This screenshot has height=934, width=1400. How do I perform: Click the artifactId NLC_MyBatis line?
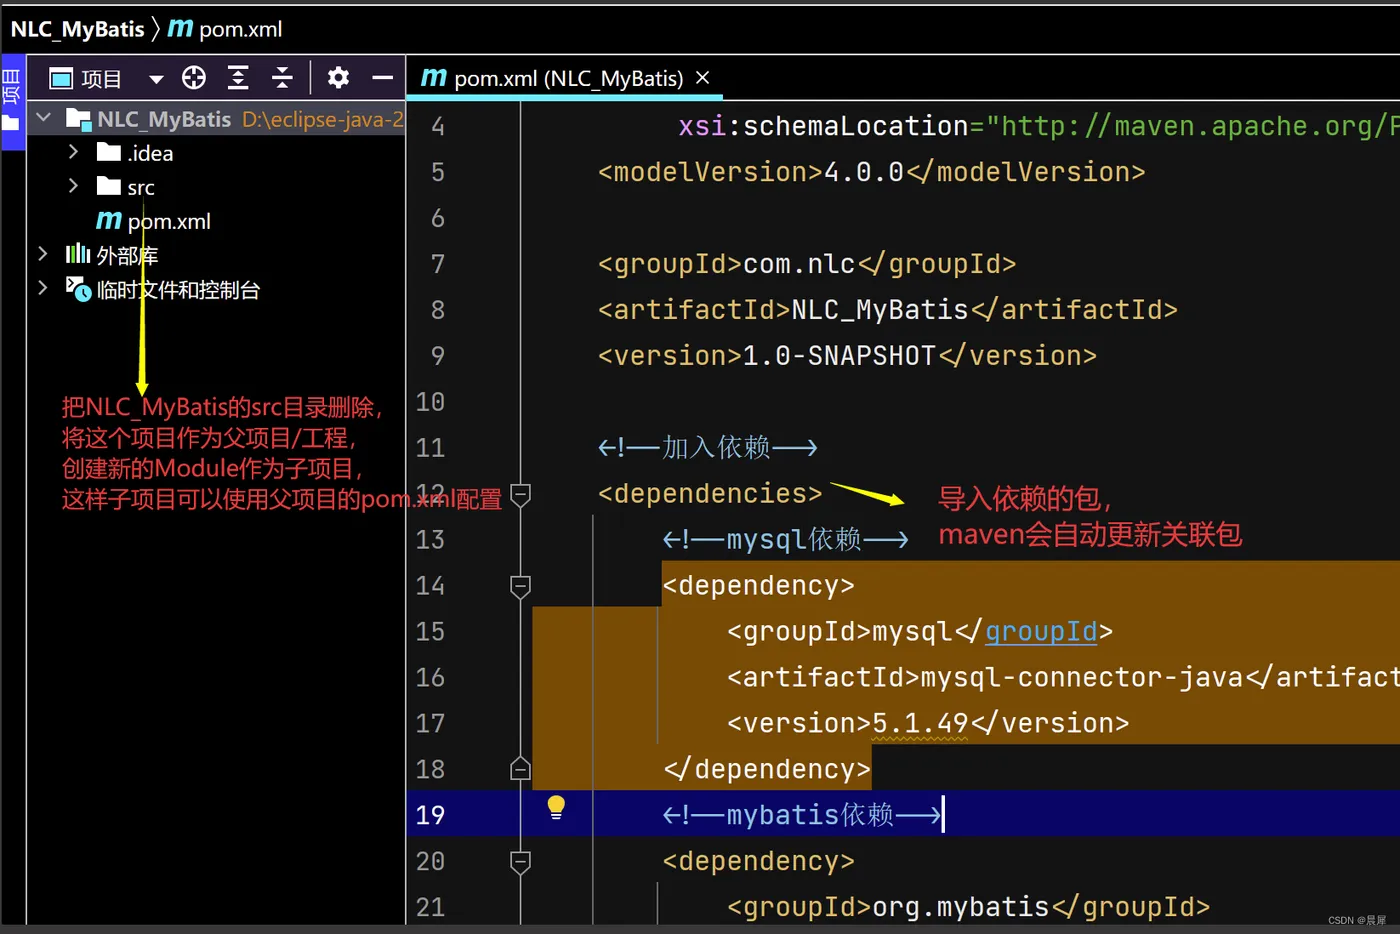[887, 310]
